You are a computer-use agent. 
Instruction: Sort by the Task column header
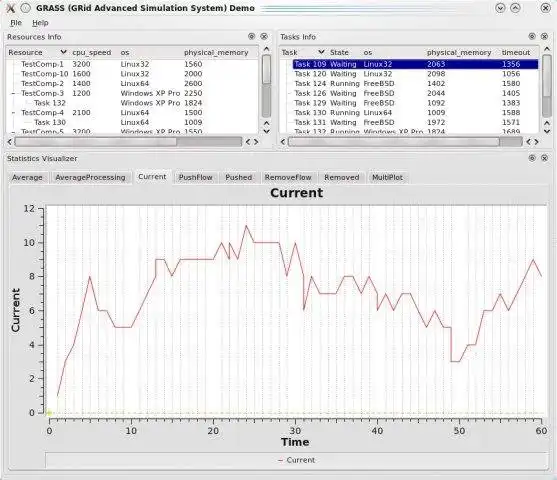[x=303, y=53]
